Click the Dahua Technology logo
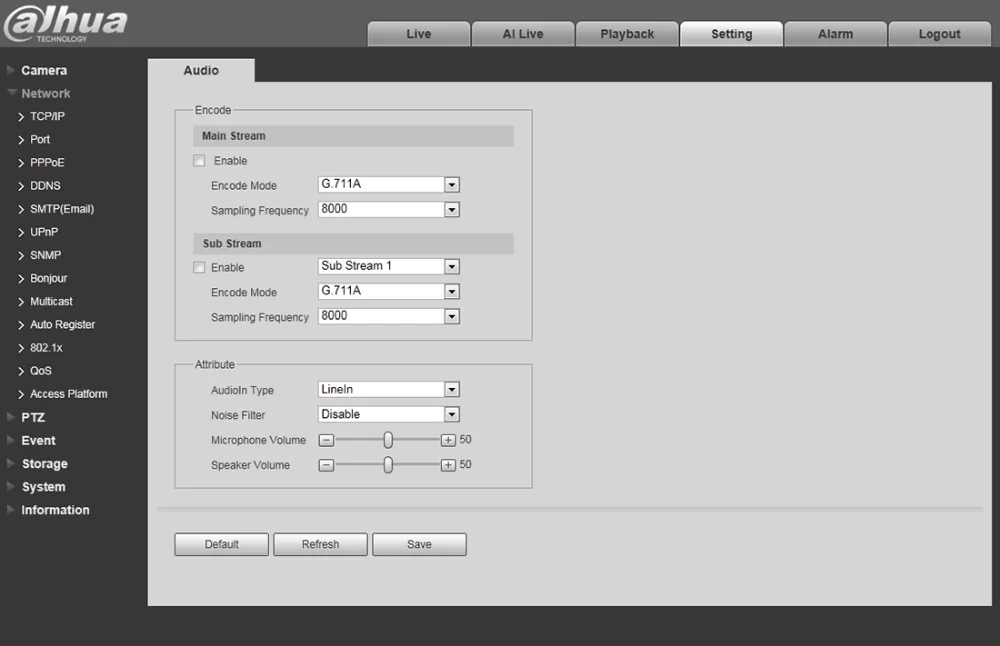 [66, 23]
